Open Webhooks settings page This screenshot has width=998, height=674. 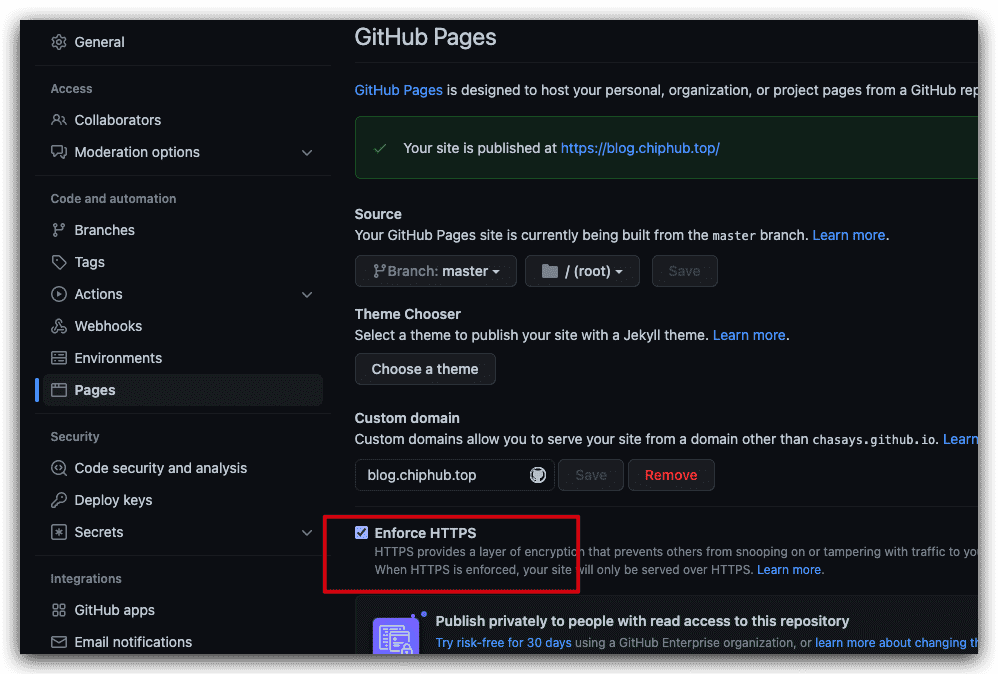(x=108, y=326)
